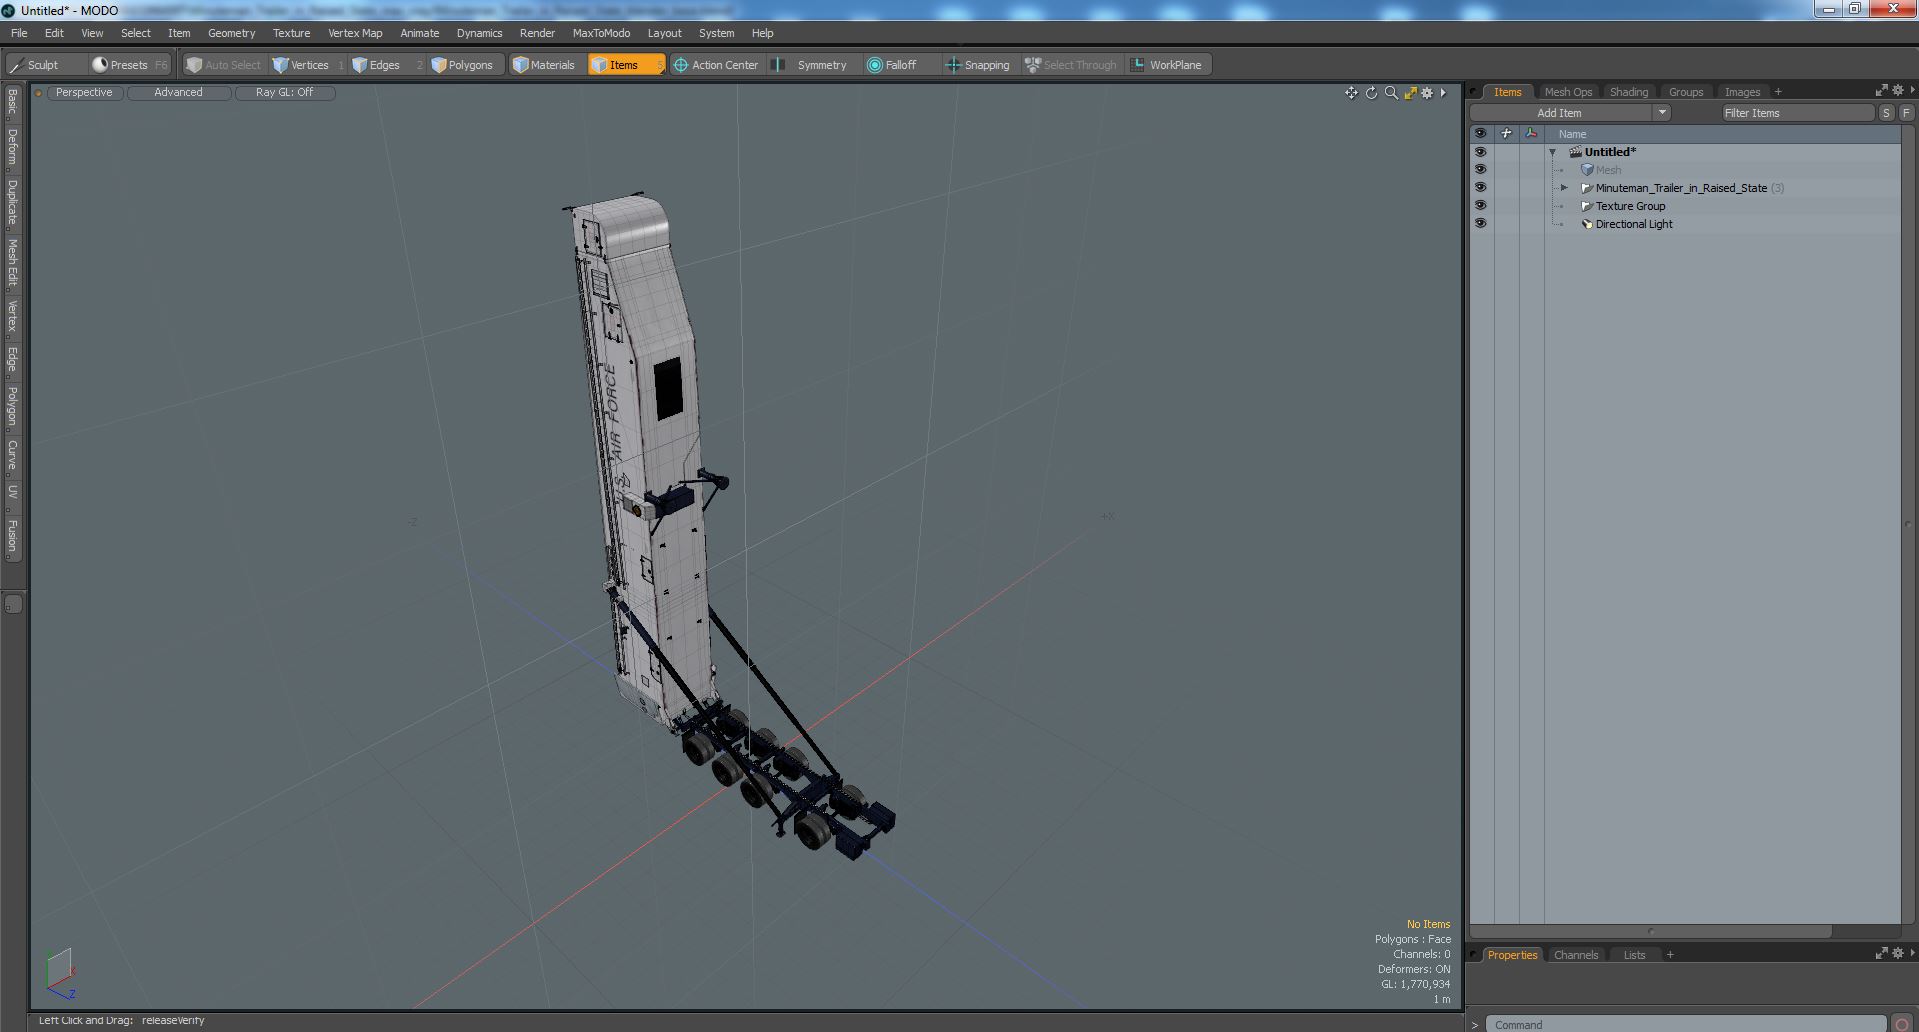Hide Minuteman_Trailer_in_Raised_State group
Image resolution: width=1919 pixels, height=1032 pixels.
1480,188
